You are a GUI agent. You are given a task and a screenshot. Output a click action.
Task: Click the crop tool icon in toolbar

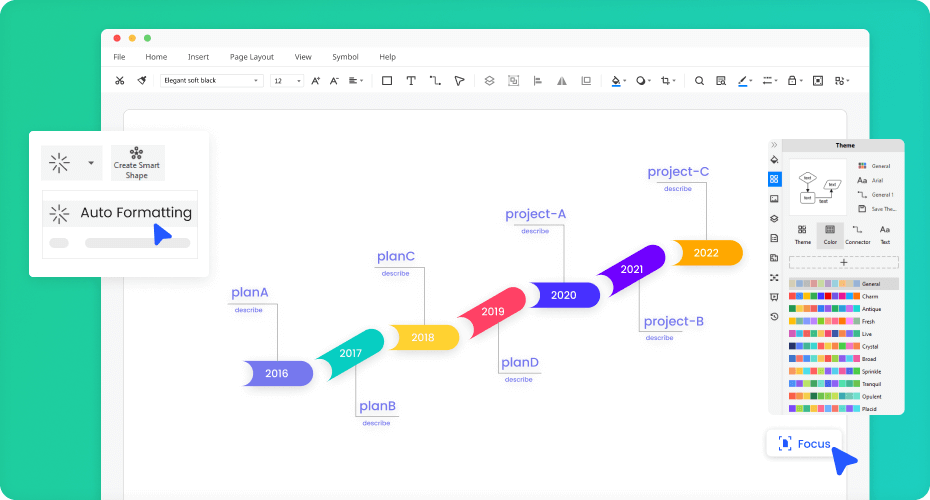[x=666, y=81]
